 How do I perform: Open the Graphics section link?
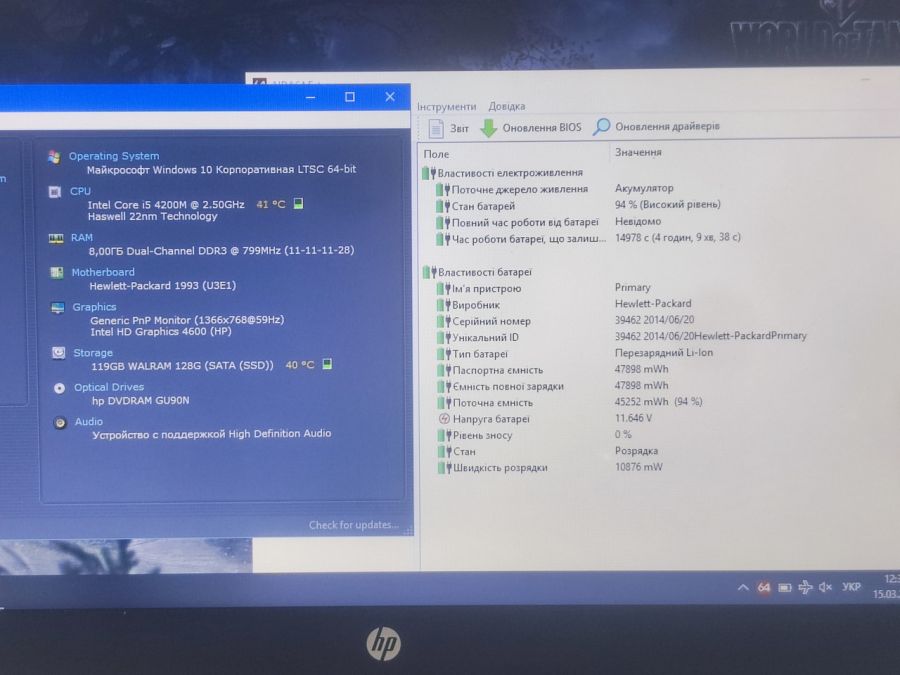point(94,307)
